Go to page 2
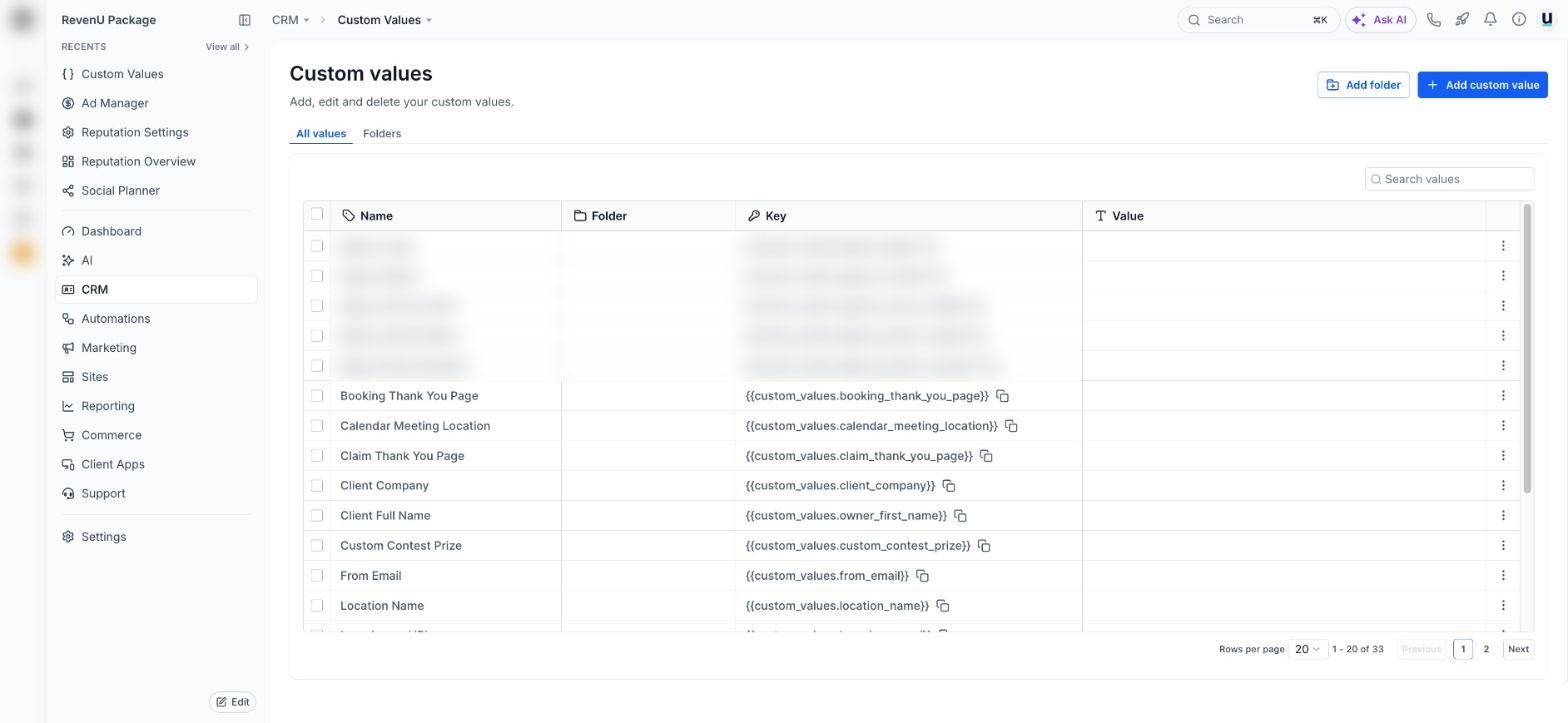The height and width of the screenshot is (723, 1568). (x=1486, y=650)
